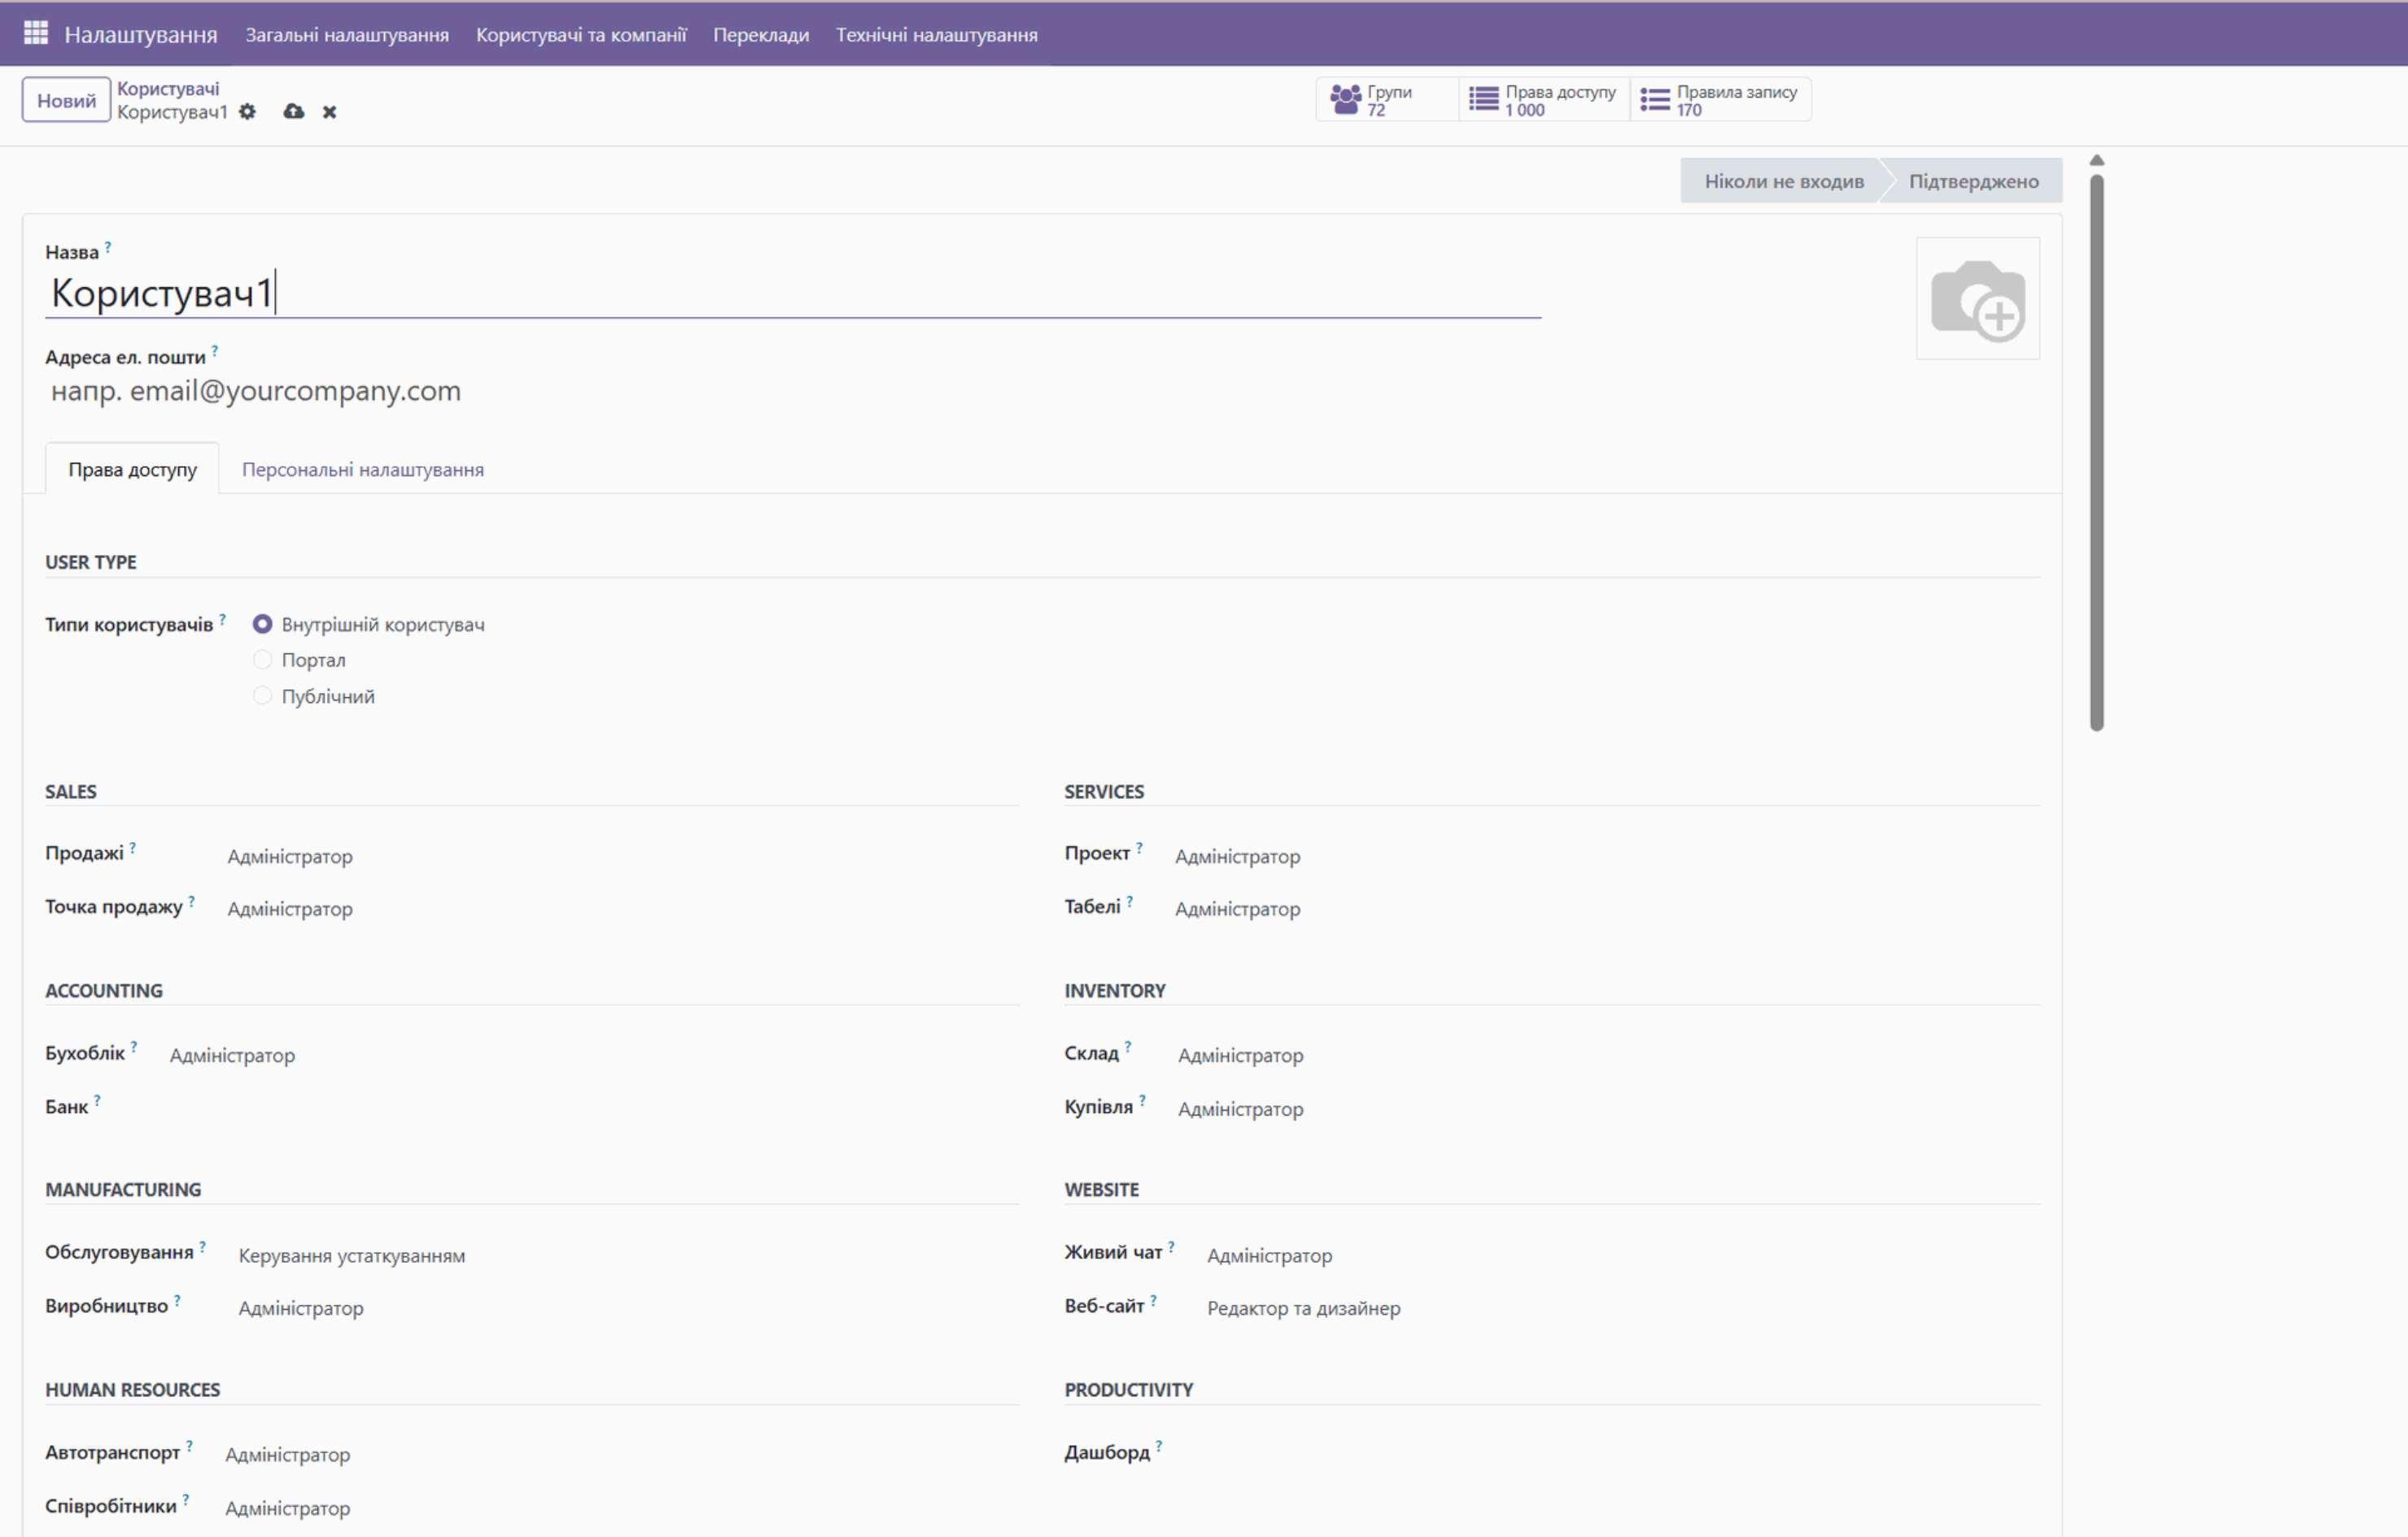Viewport: 2408px width, 1537px height.
Task: Open the apps grid home menu icon
Action: pos(36,34)
